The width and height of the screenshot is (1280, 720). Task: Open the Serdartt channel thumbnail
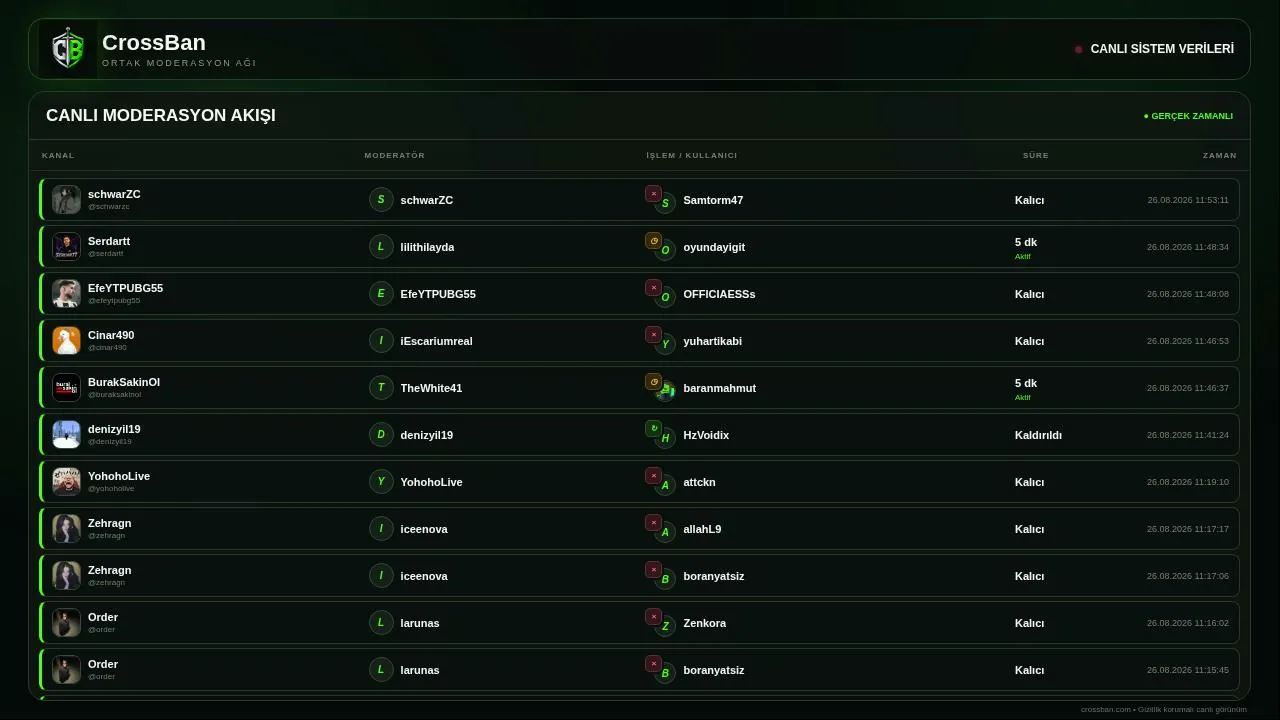[x=67, y=247]
